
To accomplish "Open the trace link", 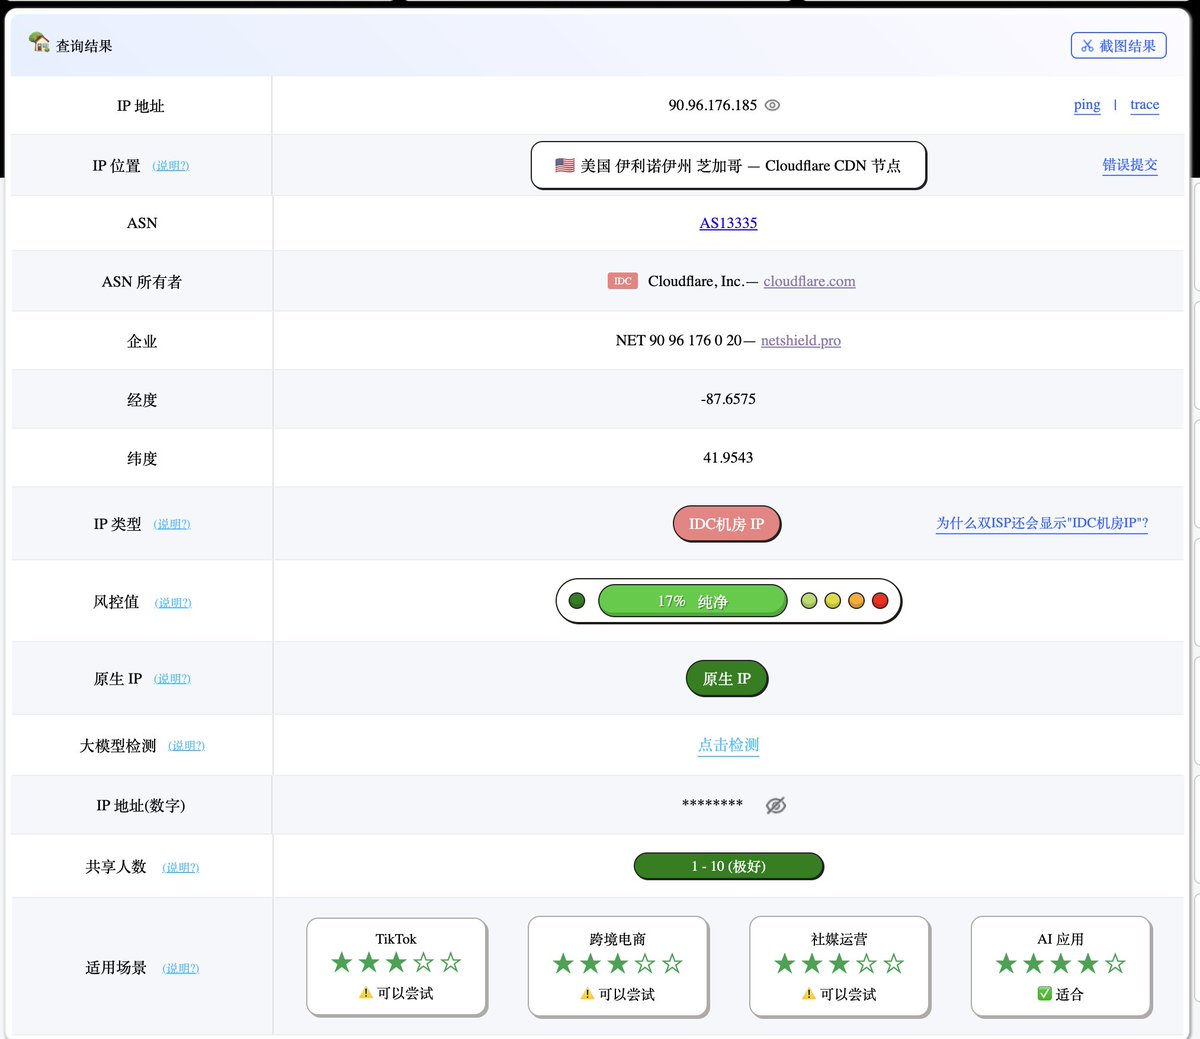I will [1144, 105].
